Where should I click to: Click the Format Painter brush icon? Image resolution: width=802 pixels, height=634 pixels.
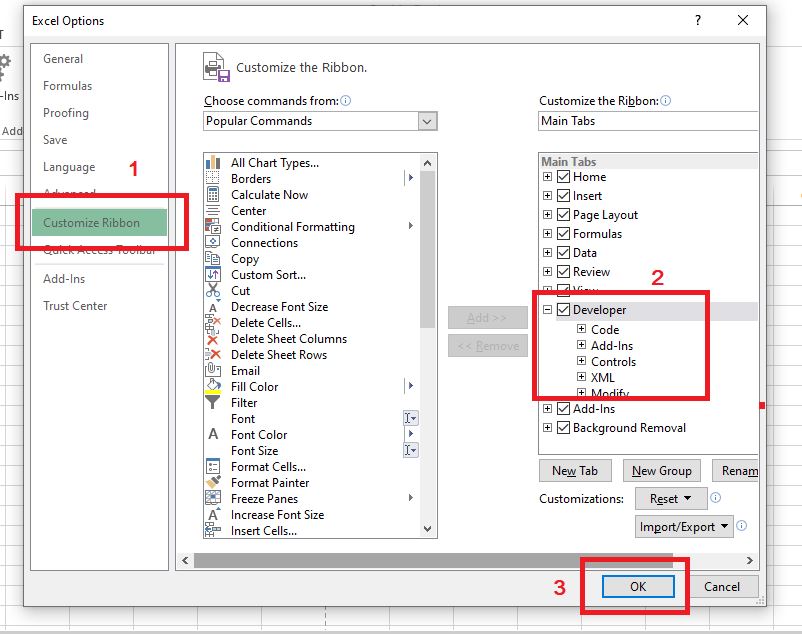tap(213, 483)
